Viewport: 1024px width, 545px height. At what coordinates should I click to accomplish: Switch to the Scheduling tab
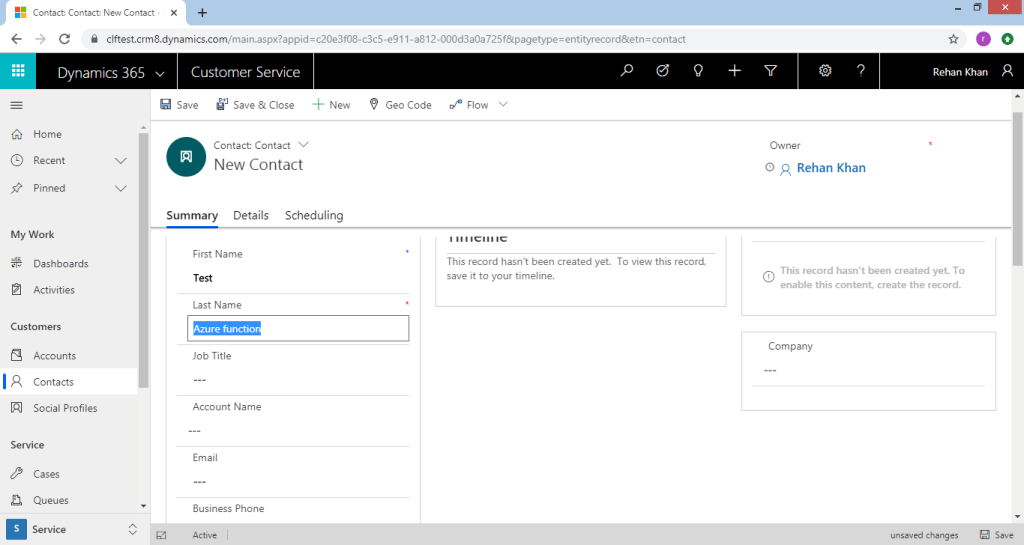pyautogui.click(x=314, y=215)
